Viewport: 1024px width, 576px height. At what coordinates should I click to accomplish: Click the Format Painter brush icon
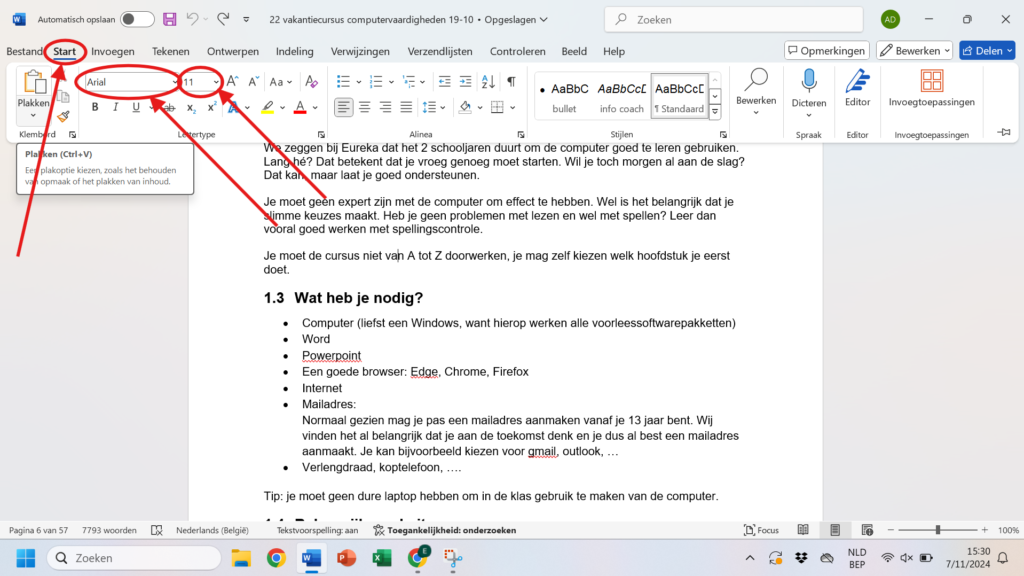(x=63, y=116)
